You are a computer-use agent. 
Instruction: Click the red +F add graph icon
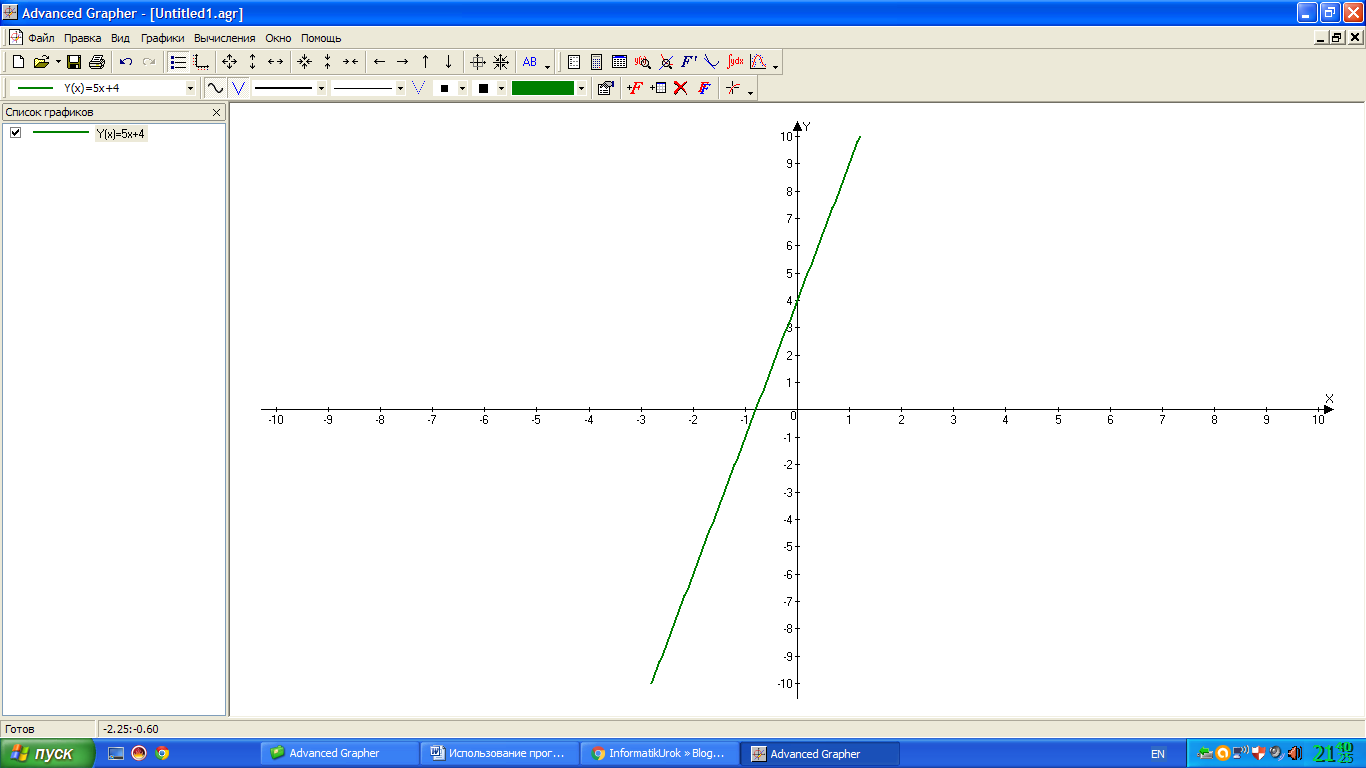635,88
